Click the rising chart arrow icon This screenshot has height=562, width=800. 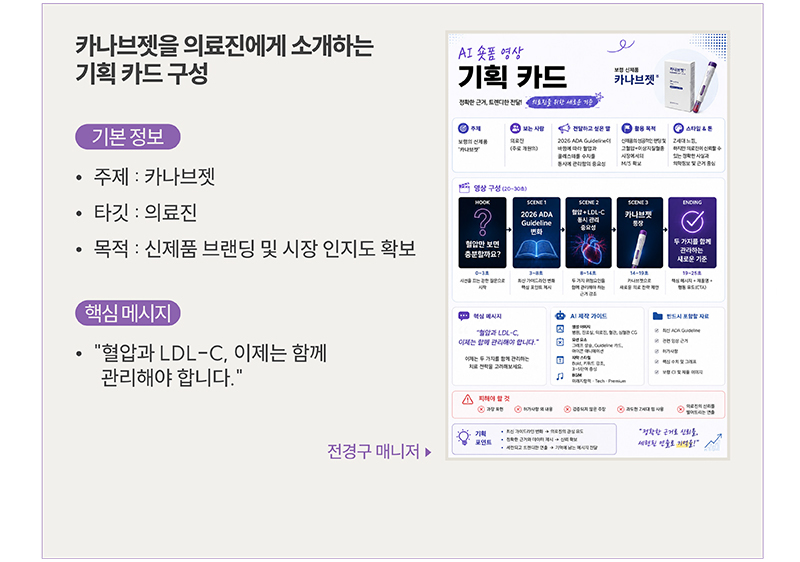pyautogui.click(x=713, y=442)
